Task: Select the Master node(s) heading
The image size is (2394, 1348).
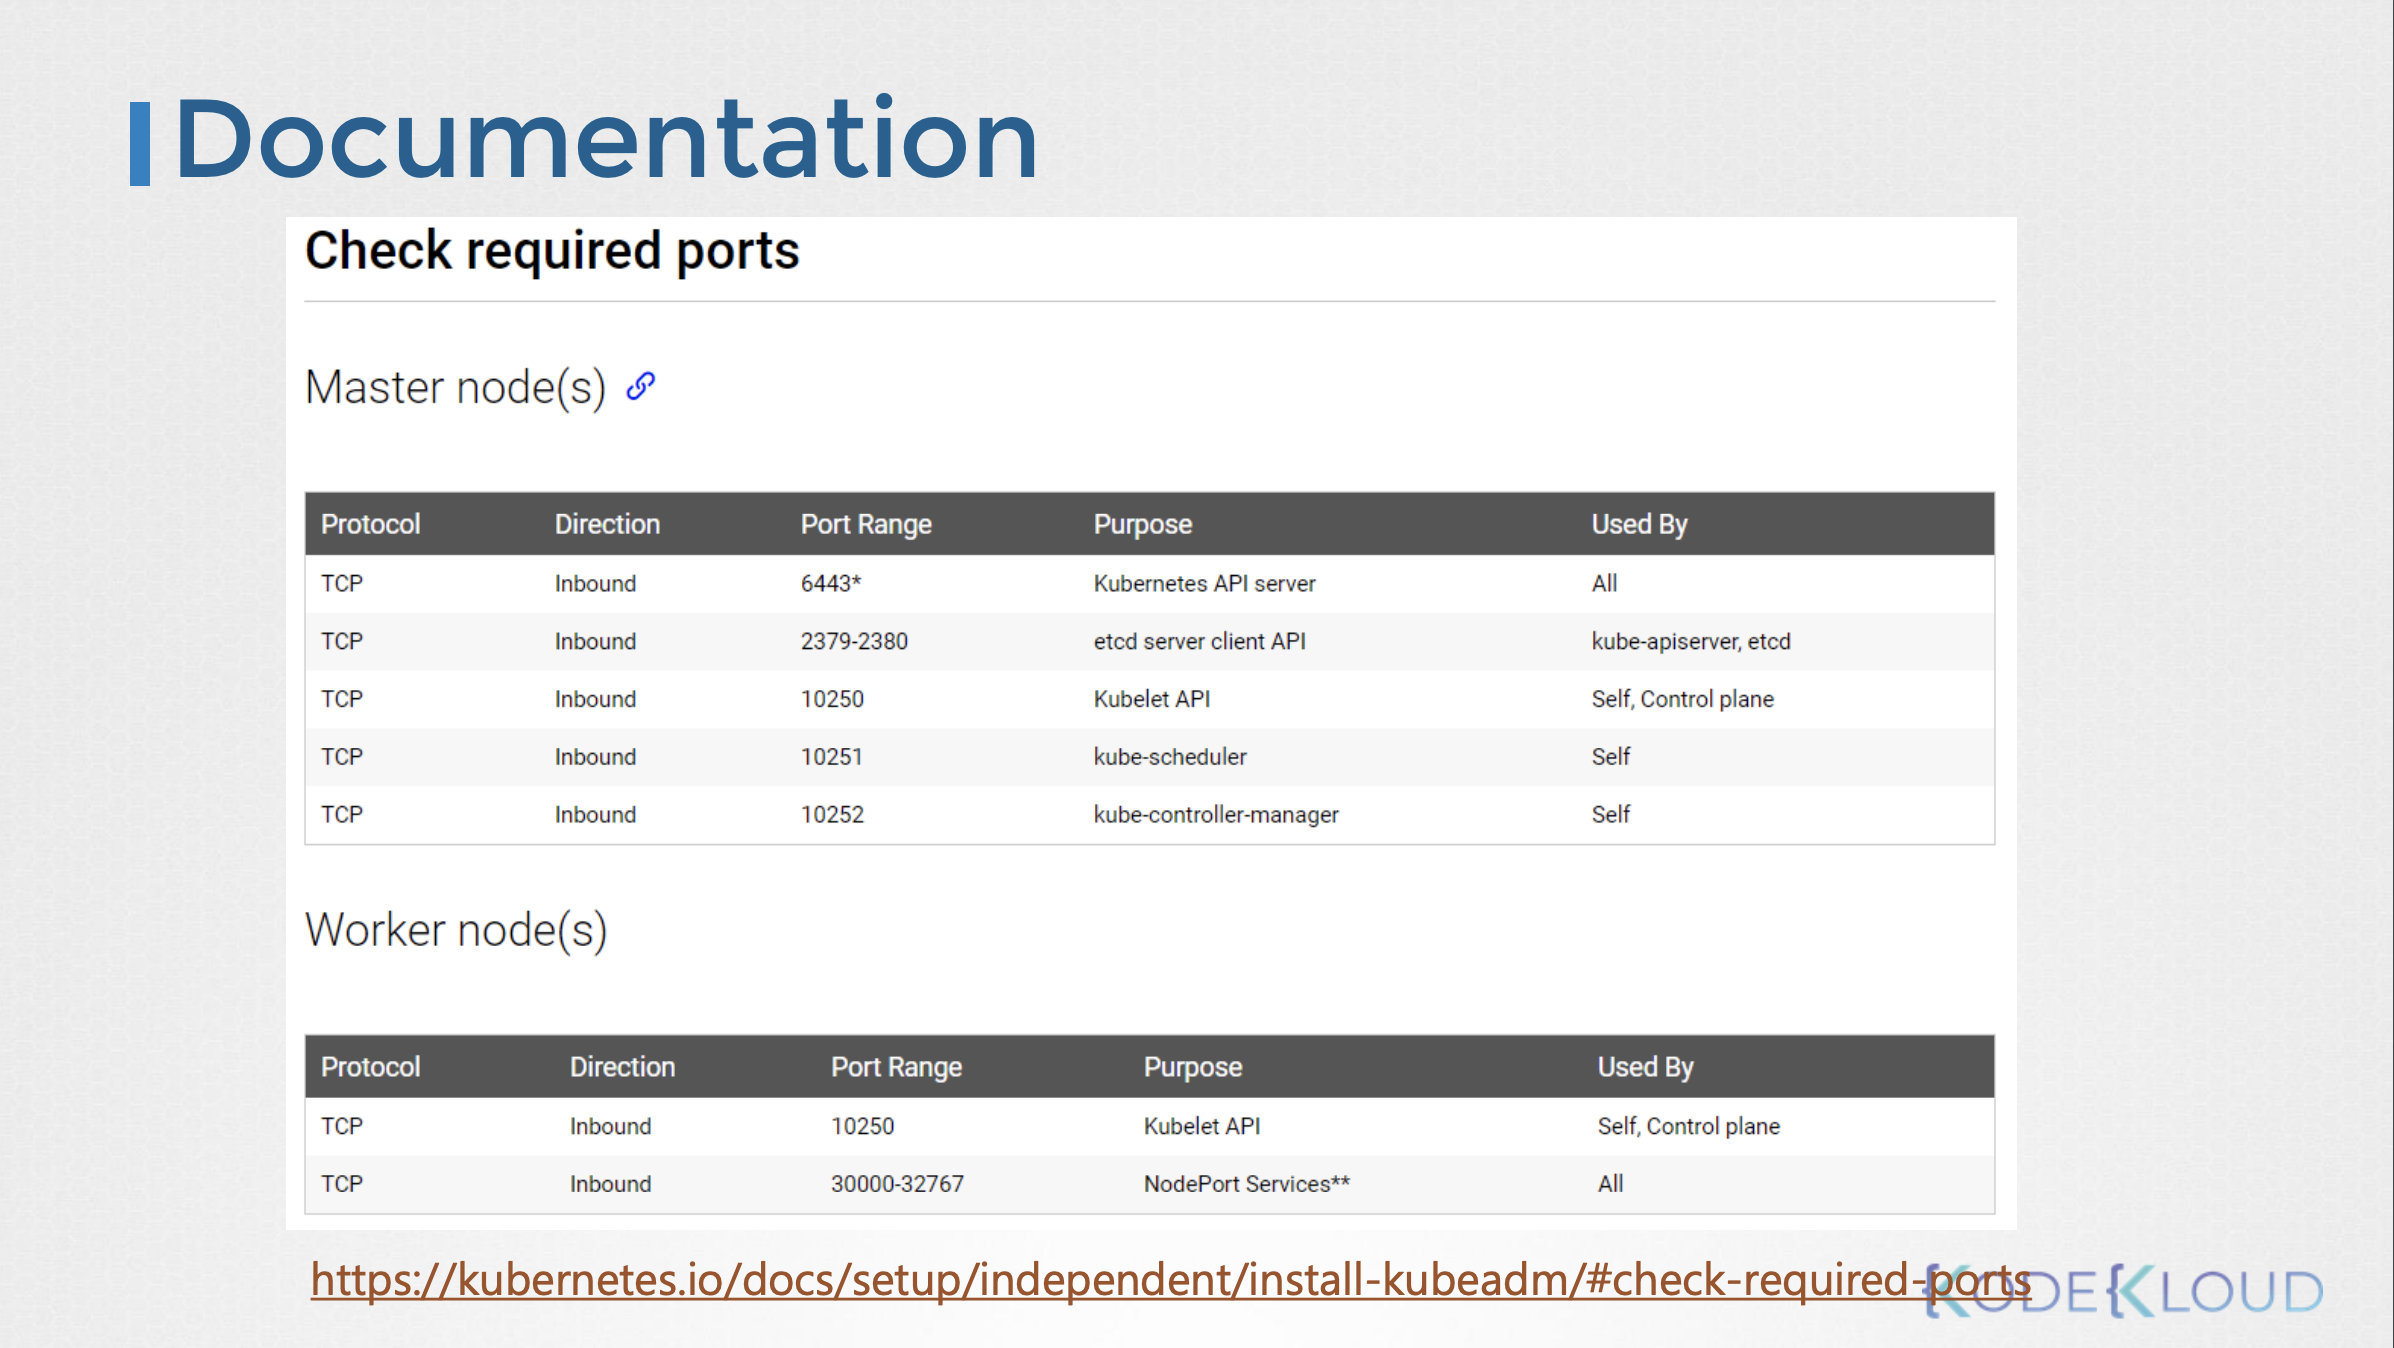Action: pos(456,387)
